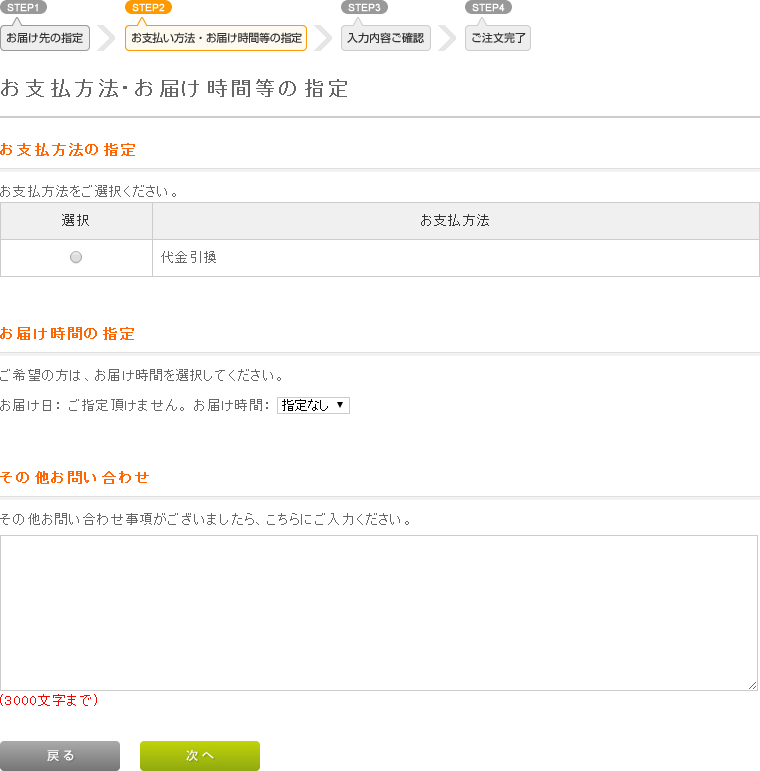Select the 代金引換 payment radio button
The height and width of the screenshot is (771, 760).
point(76,257)
